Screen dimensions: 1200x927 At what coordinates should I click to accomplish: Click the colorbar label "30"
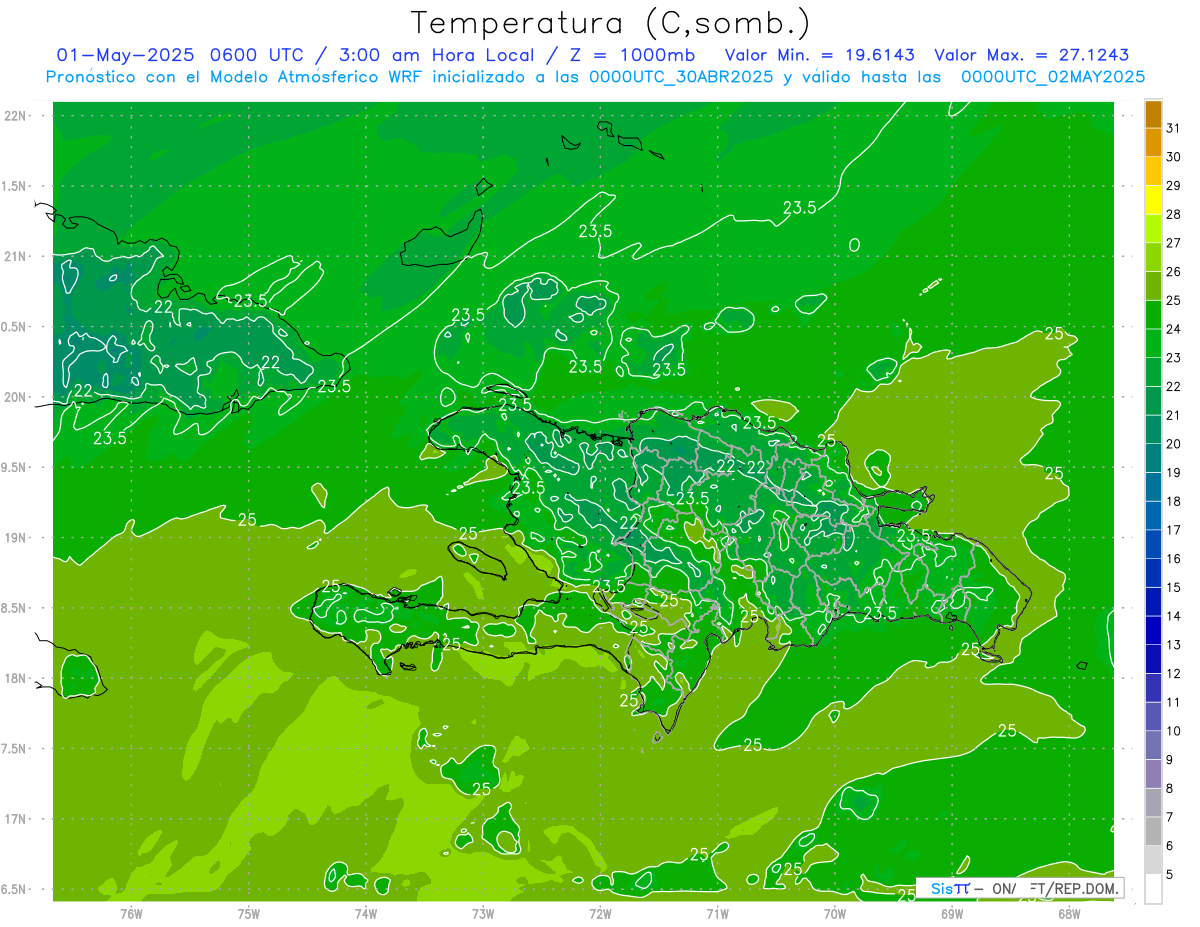tap(1173, 157)
